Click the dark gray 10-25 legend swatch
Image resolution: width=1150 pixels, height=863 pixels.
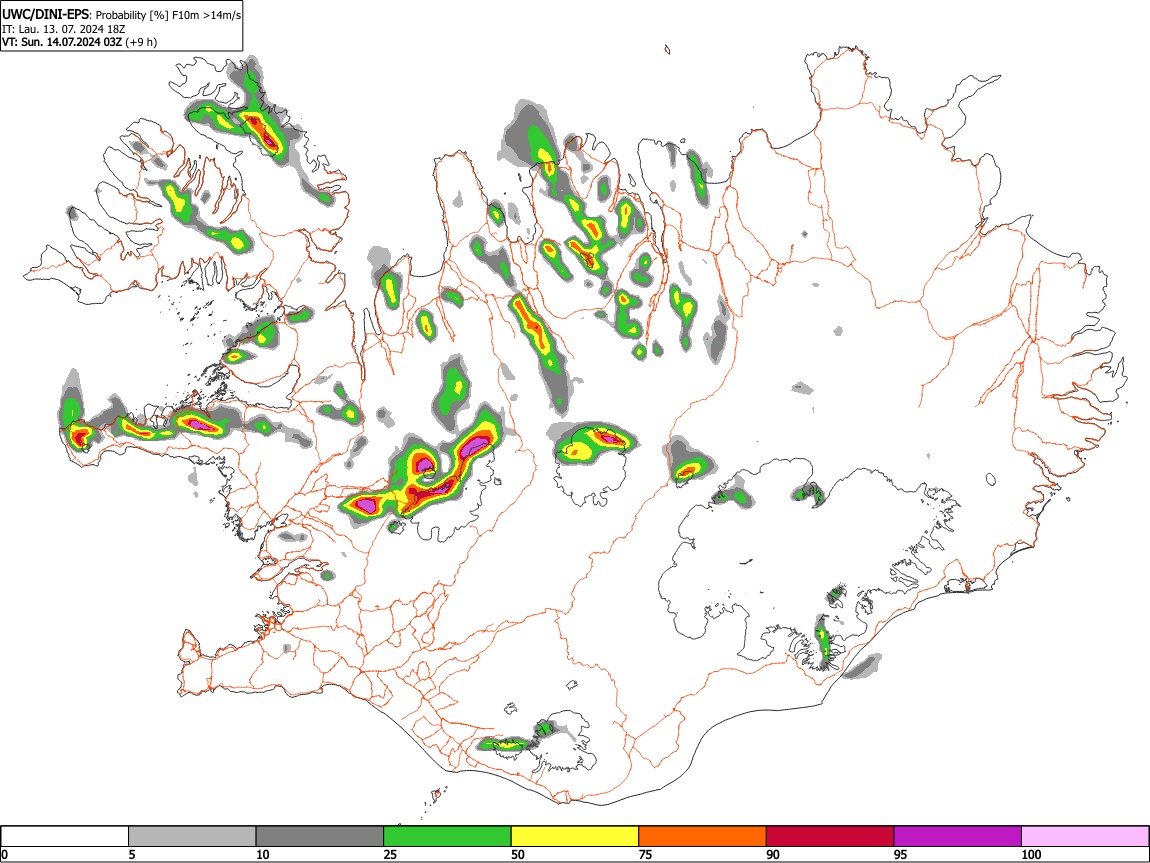pyautogui.click(x=320, y=837)
